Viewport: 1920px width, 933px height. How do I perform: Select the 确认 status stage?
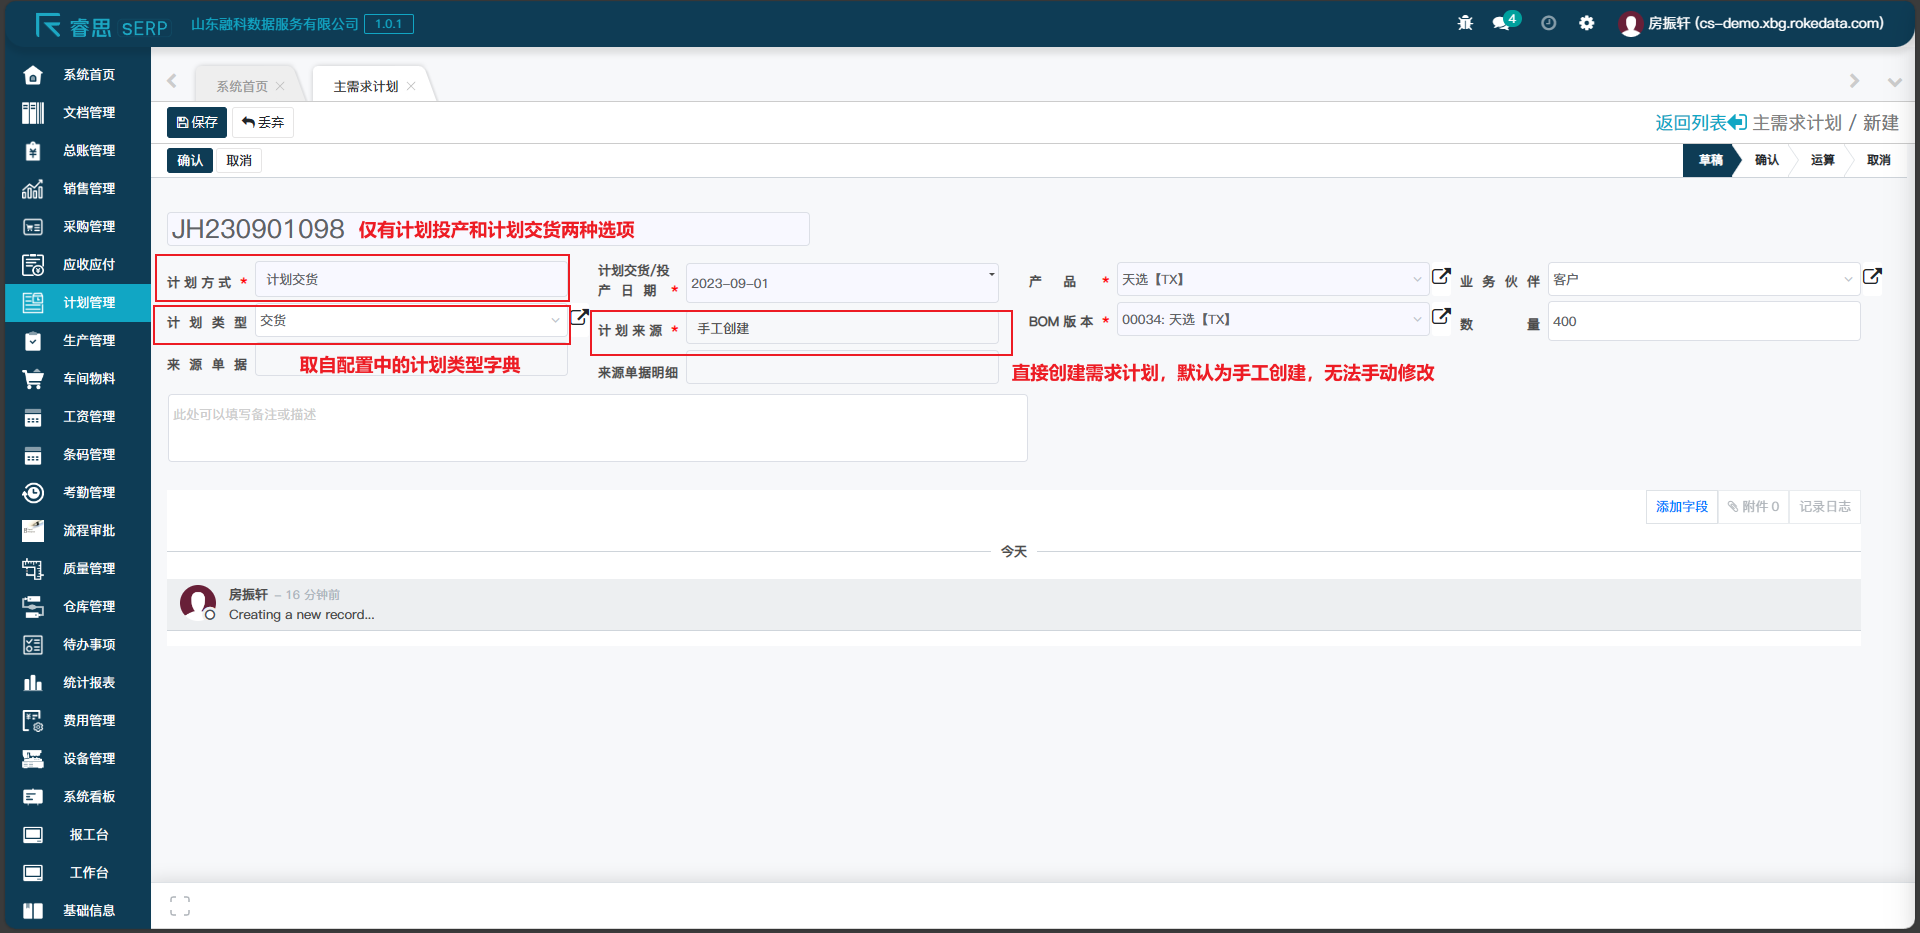[1766, 160]
